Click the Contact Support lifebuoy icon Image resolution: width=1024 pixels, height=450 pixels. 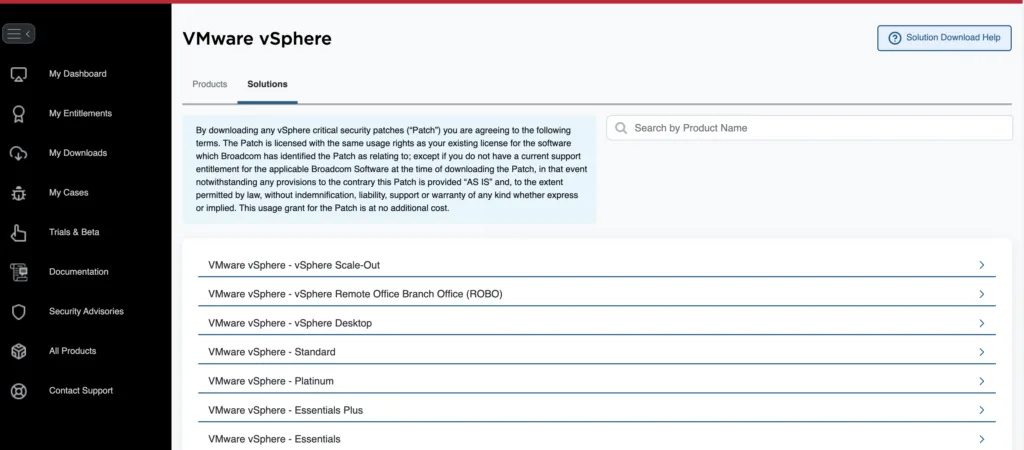[19, 391]
